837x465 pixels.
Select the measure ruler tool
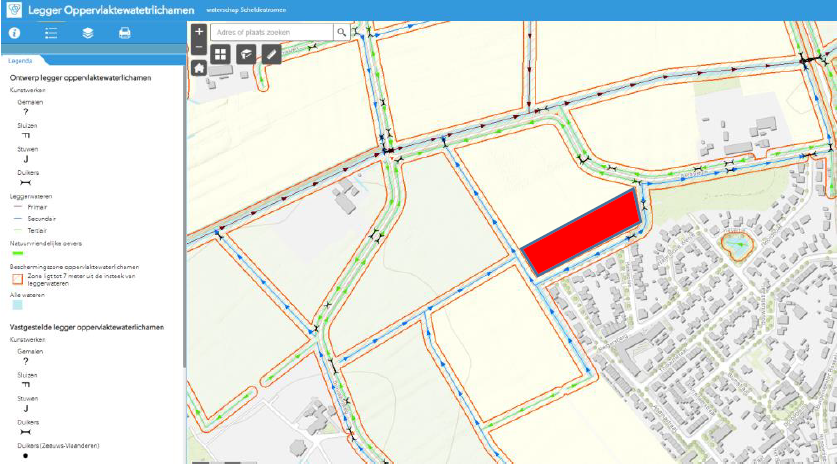click(271, 54)
